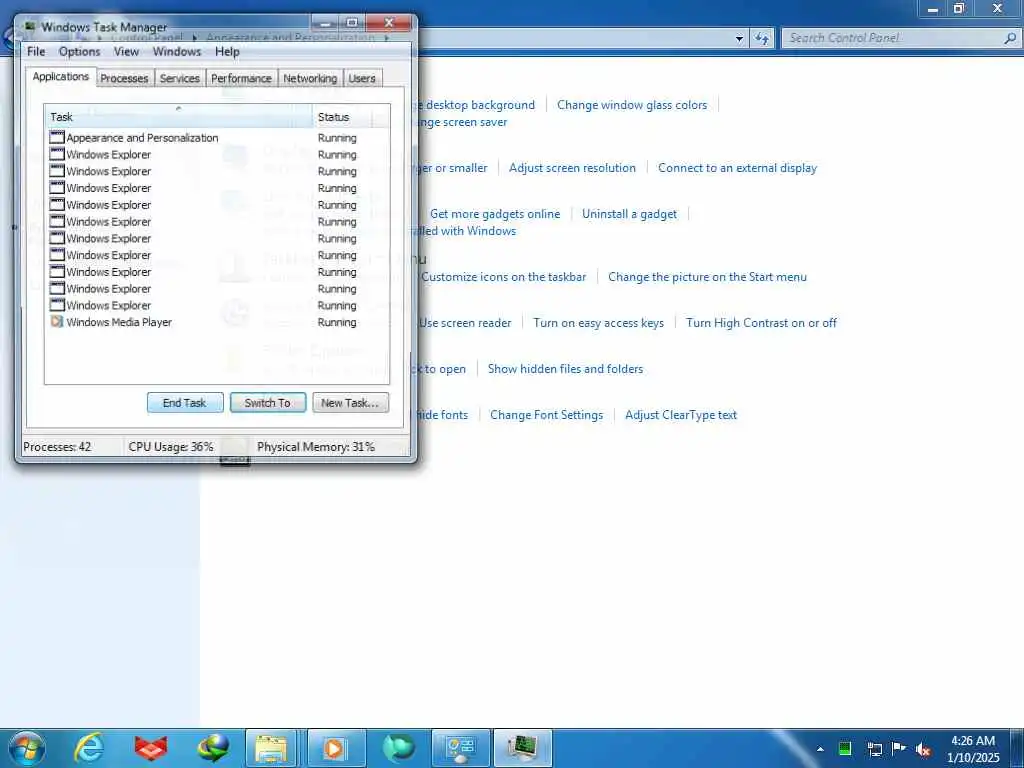1024x768 pixels.
Task: Select Appearance and Personalization task row
Action: click(217, 138)
